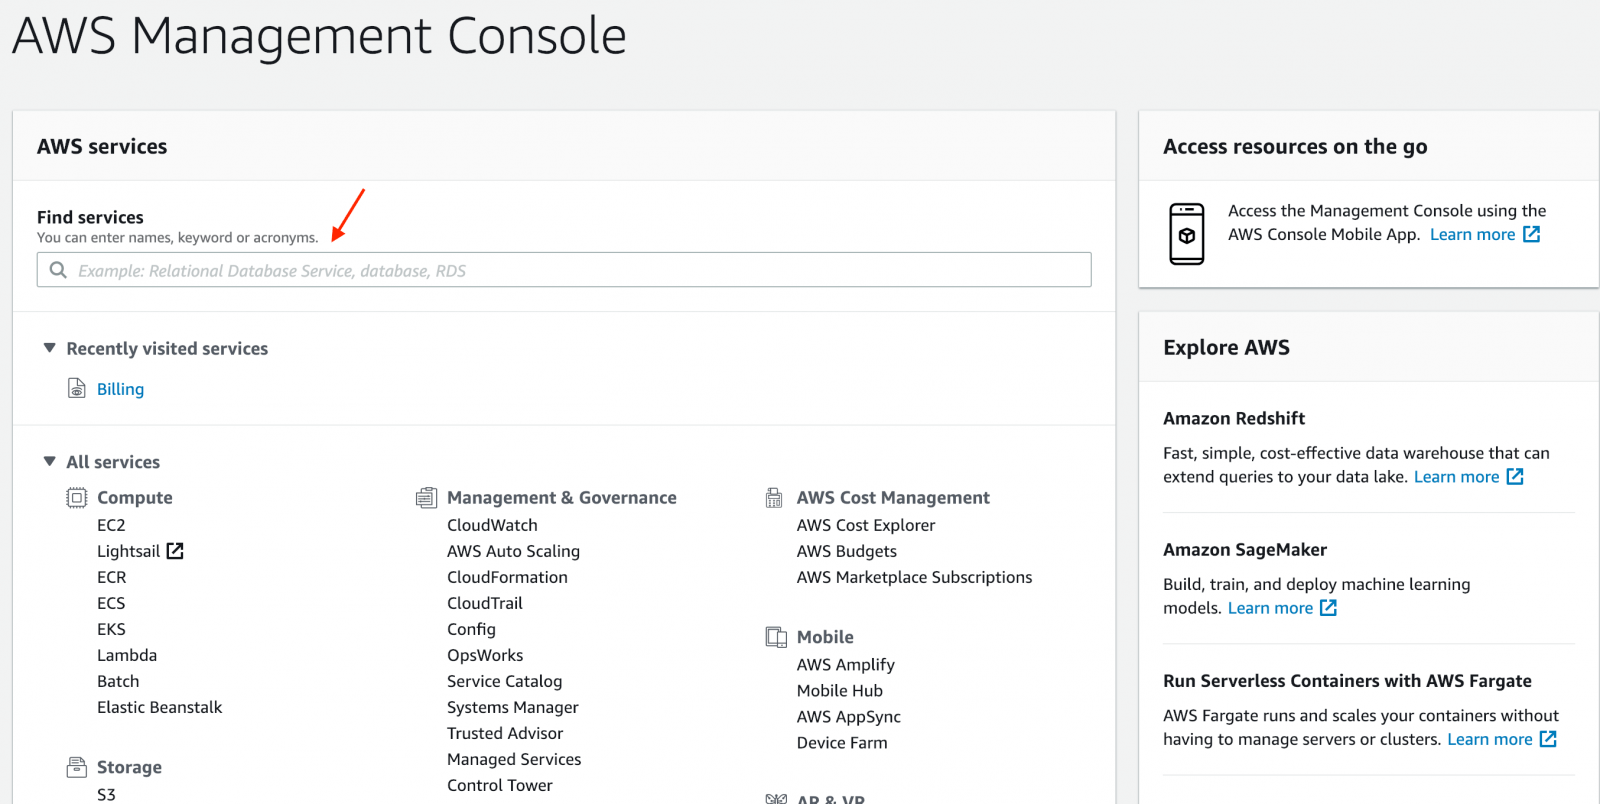Viewport: 1600px width, 804px height.
Task: Open the Service Catalog service
Action: pyautogui.click(x=504, y=681)
